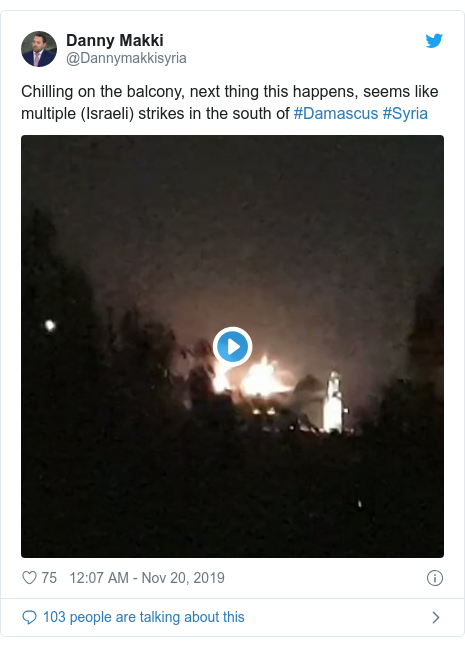The width and height of the screenshot is (465, 646).
Task: Open the #Syria hashtag
Action: (405, 113)
